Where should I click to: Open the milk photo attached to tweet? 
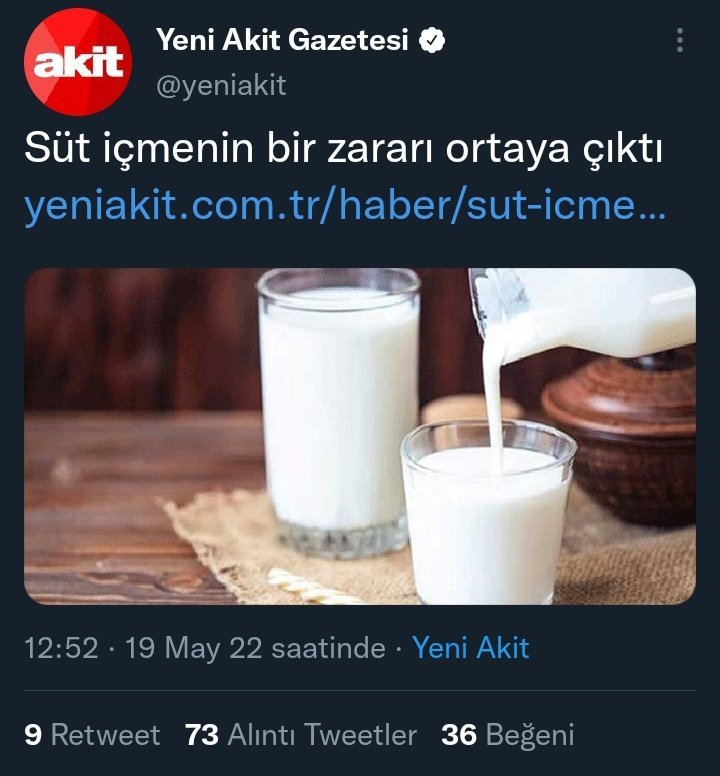[360, 436]
